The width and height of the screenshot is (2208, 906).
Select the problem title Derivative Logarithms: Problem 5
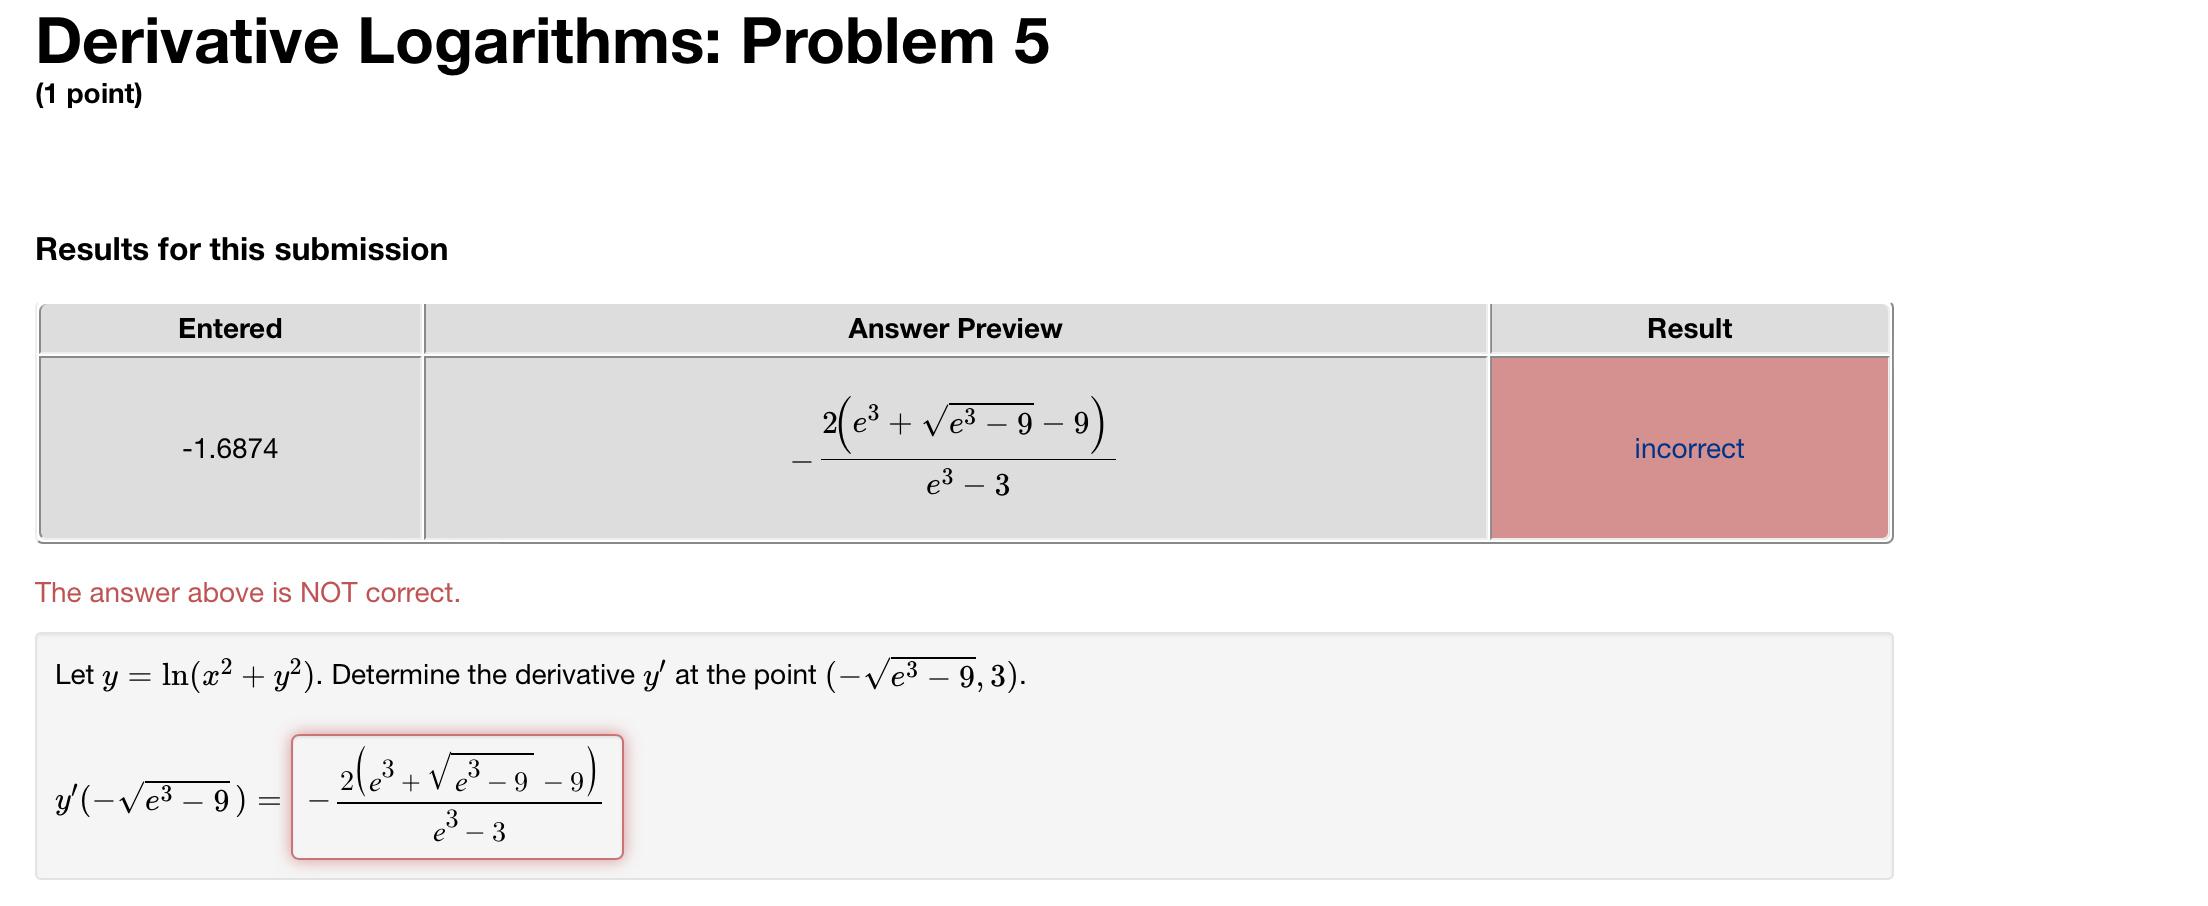click(540, 40)
